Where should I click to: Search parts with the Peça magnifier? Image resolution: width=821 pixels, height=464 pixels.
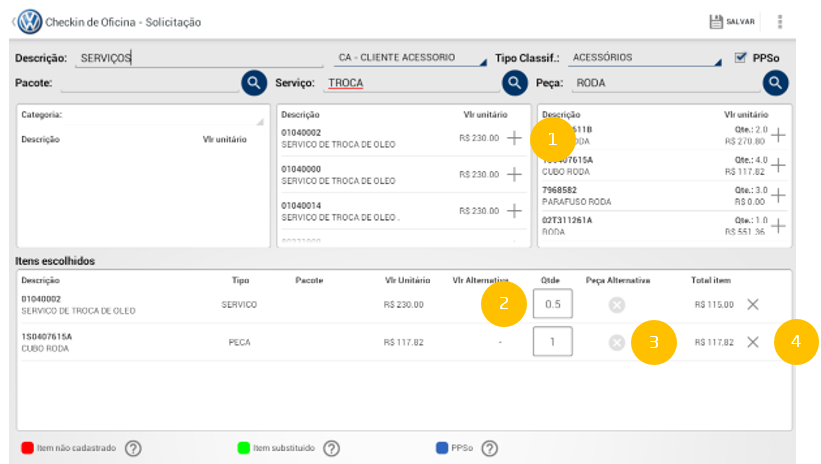[775, 83]
